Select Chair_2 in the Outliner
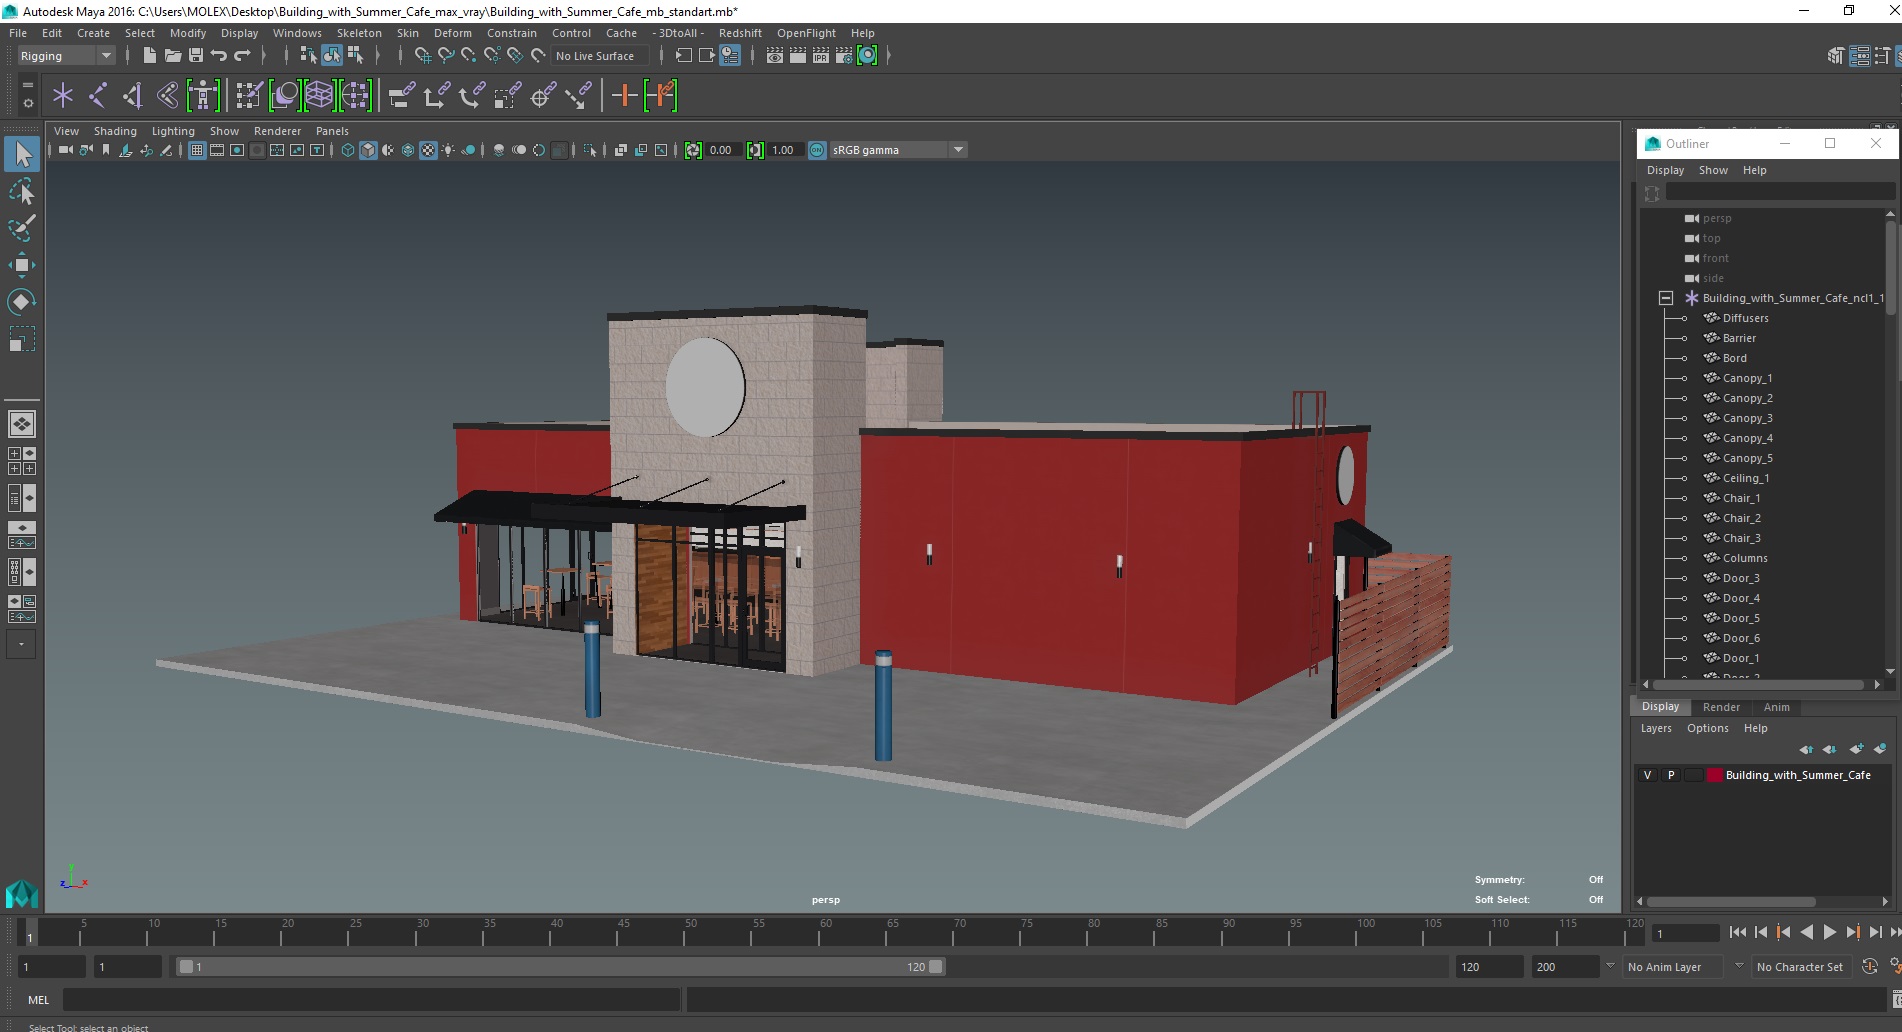 point(1741,518)
